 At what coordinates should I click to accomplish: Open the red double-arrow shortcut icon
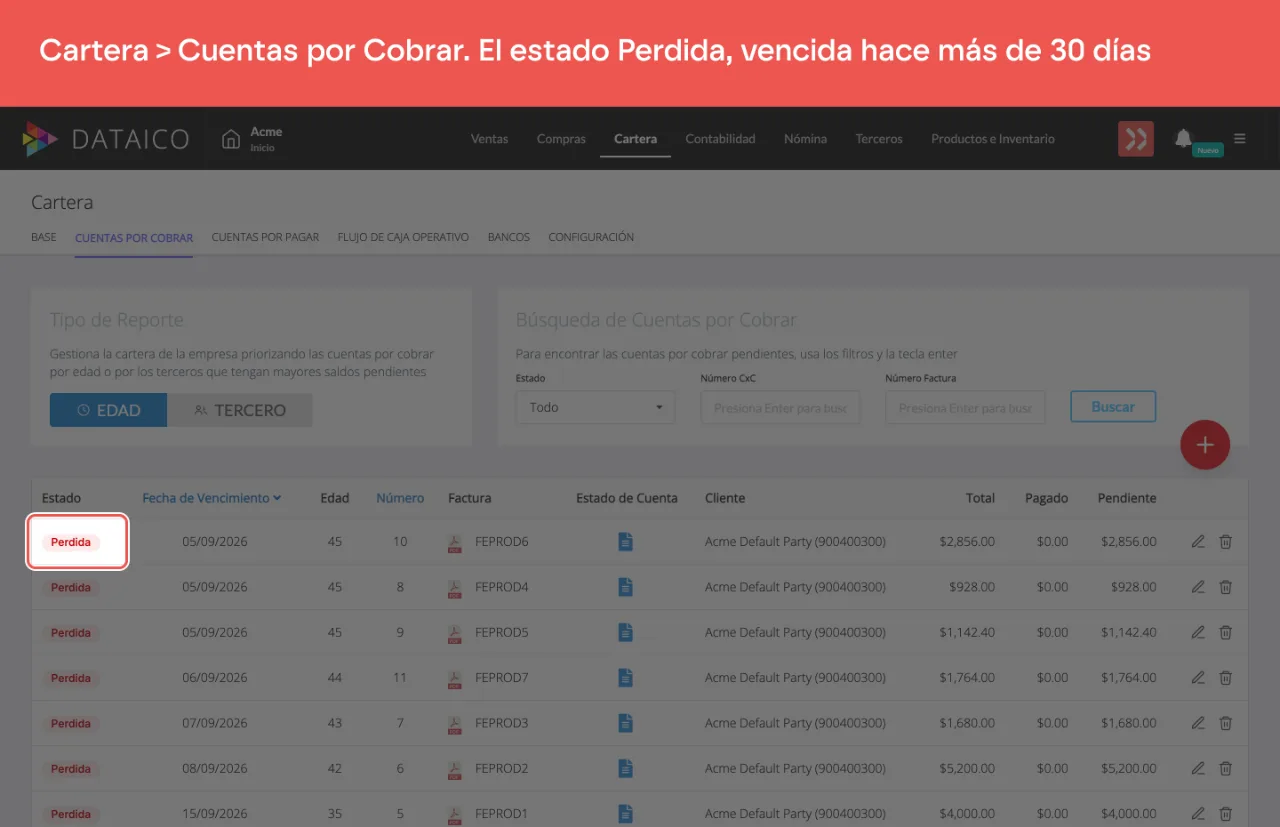pyautogui.click(x=1136, y=139)
